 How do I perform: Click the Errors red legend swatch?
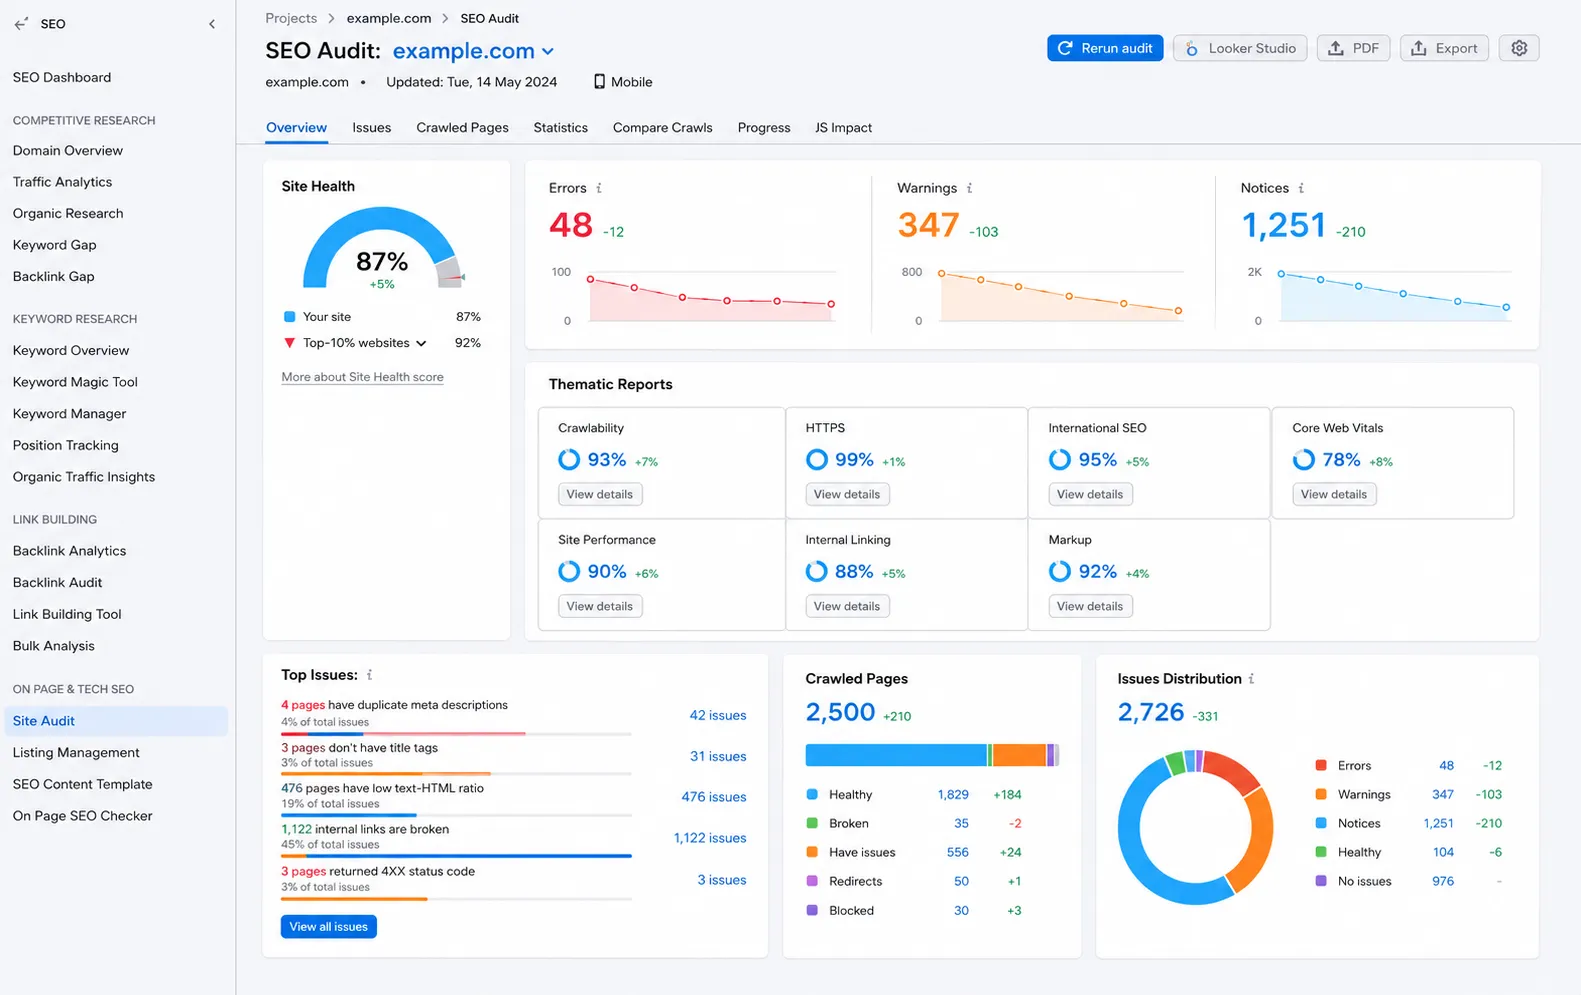pyautogui.click(x=1321, y=765)
